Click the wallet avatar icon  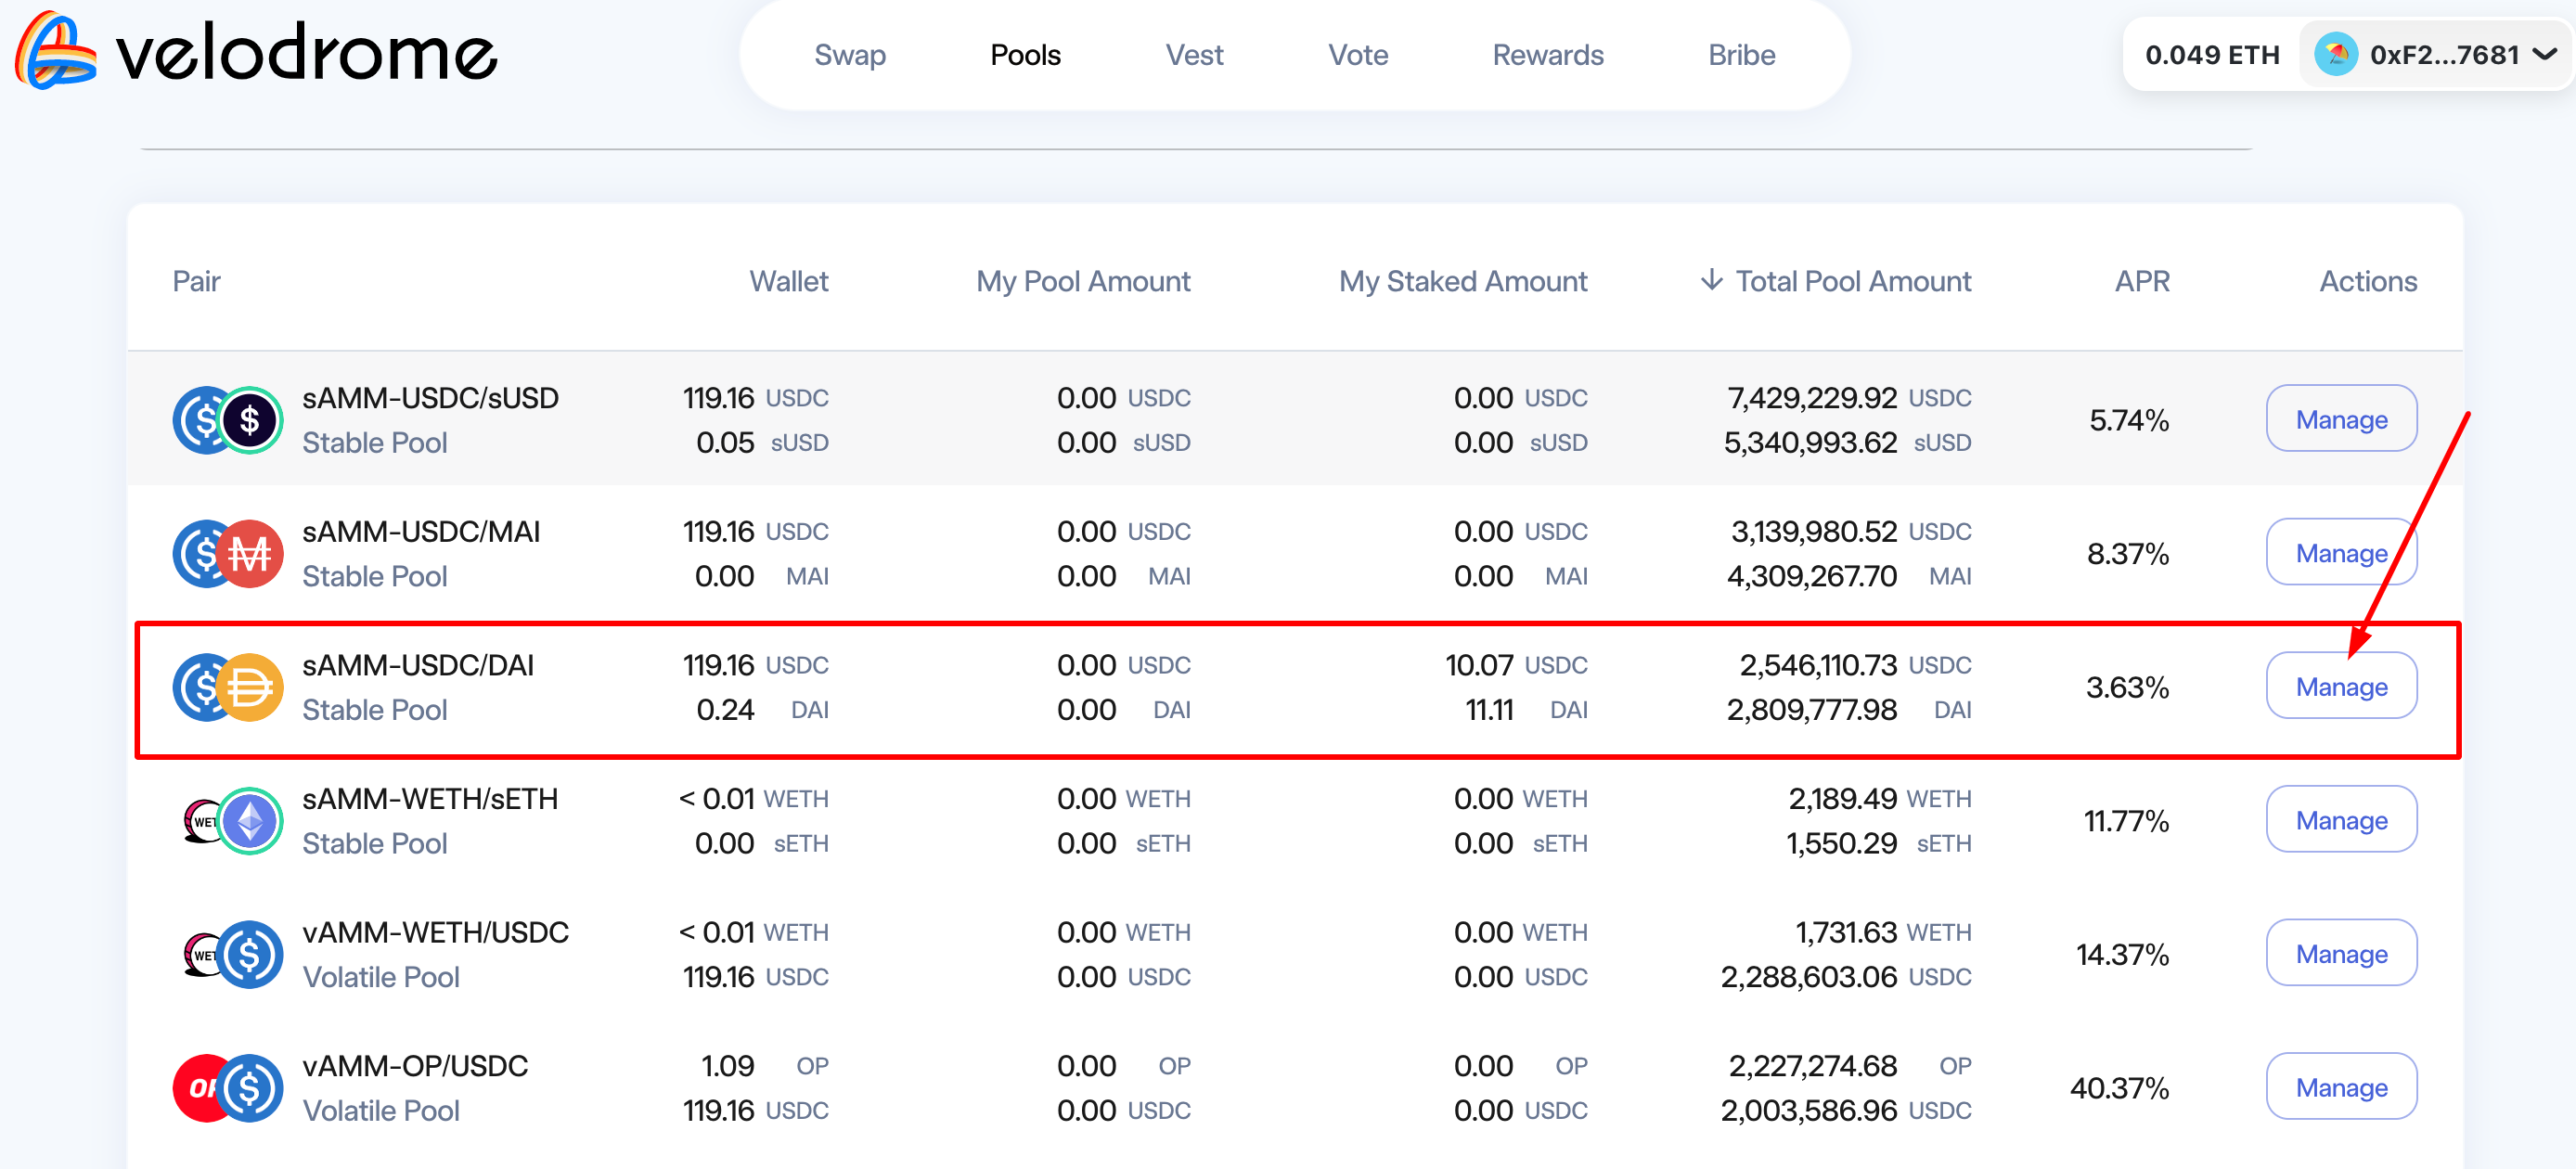click(x=2336, y=55)
